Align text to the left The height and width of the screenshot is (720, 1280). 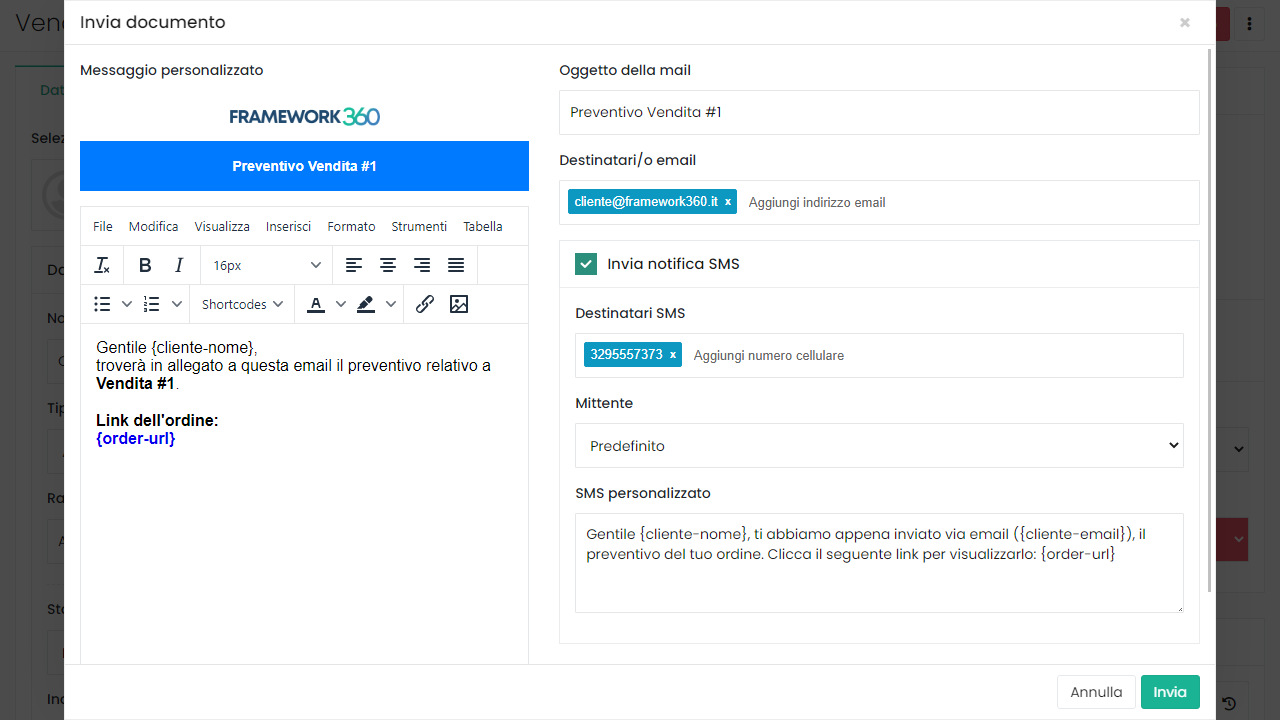tap(354, 265)
